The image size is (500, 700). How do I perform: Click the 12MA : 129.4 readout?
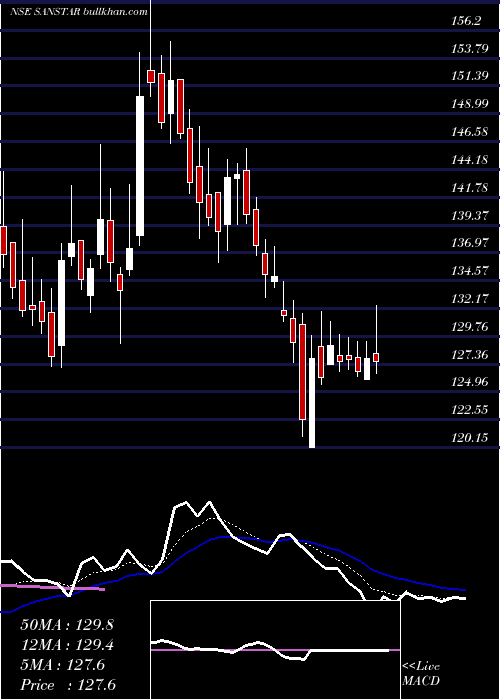coord(67,645)
